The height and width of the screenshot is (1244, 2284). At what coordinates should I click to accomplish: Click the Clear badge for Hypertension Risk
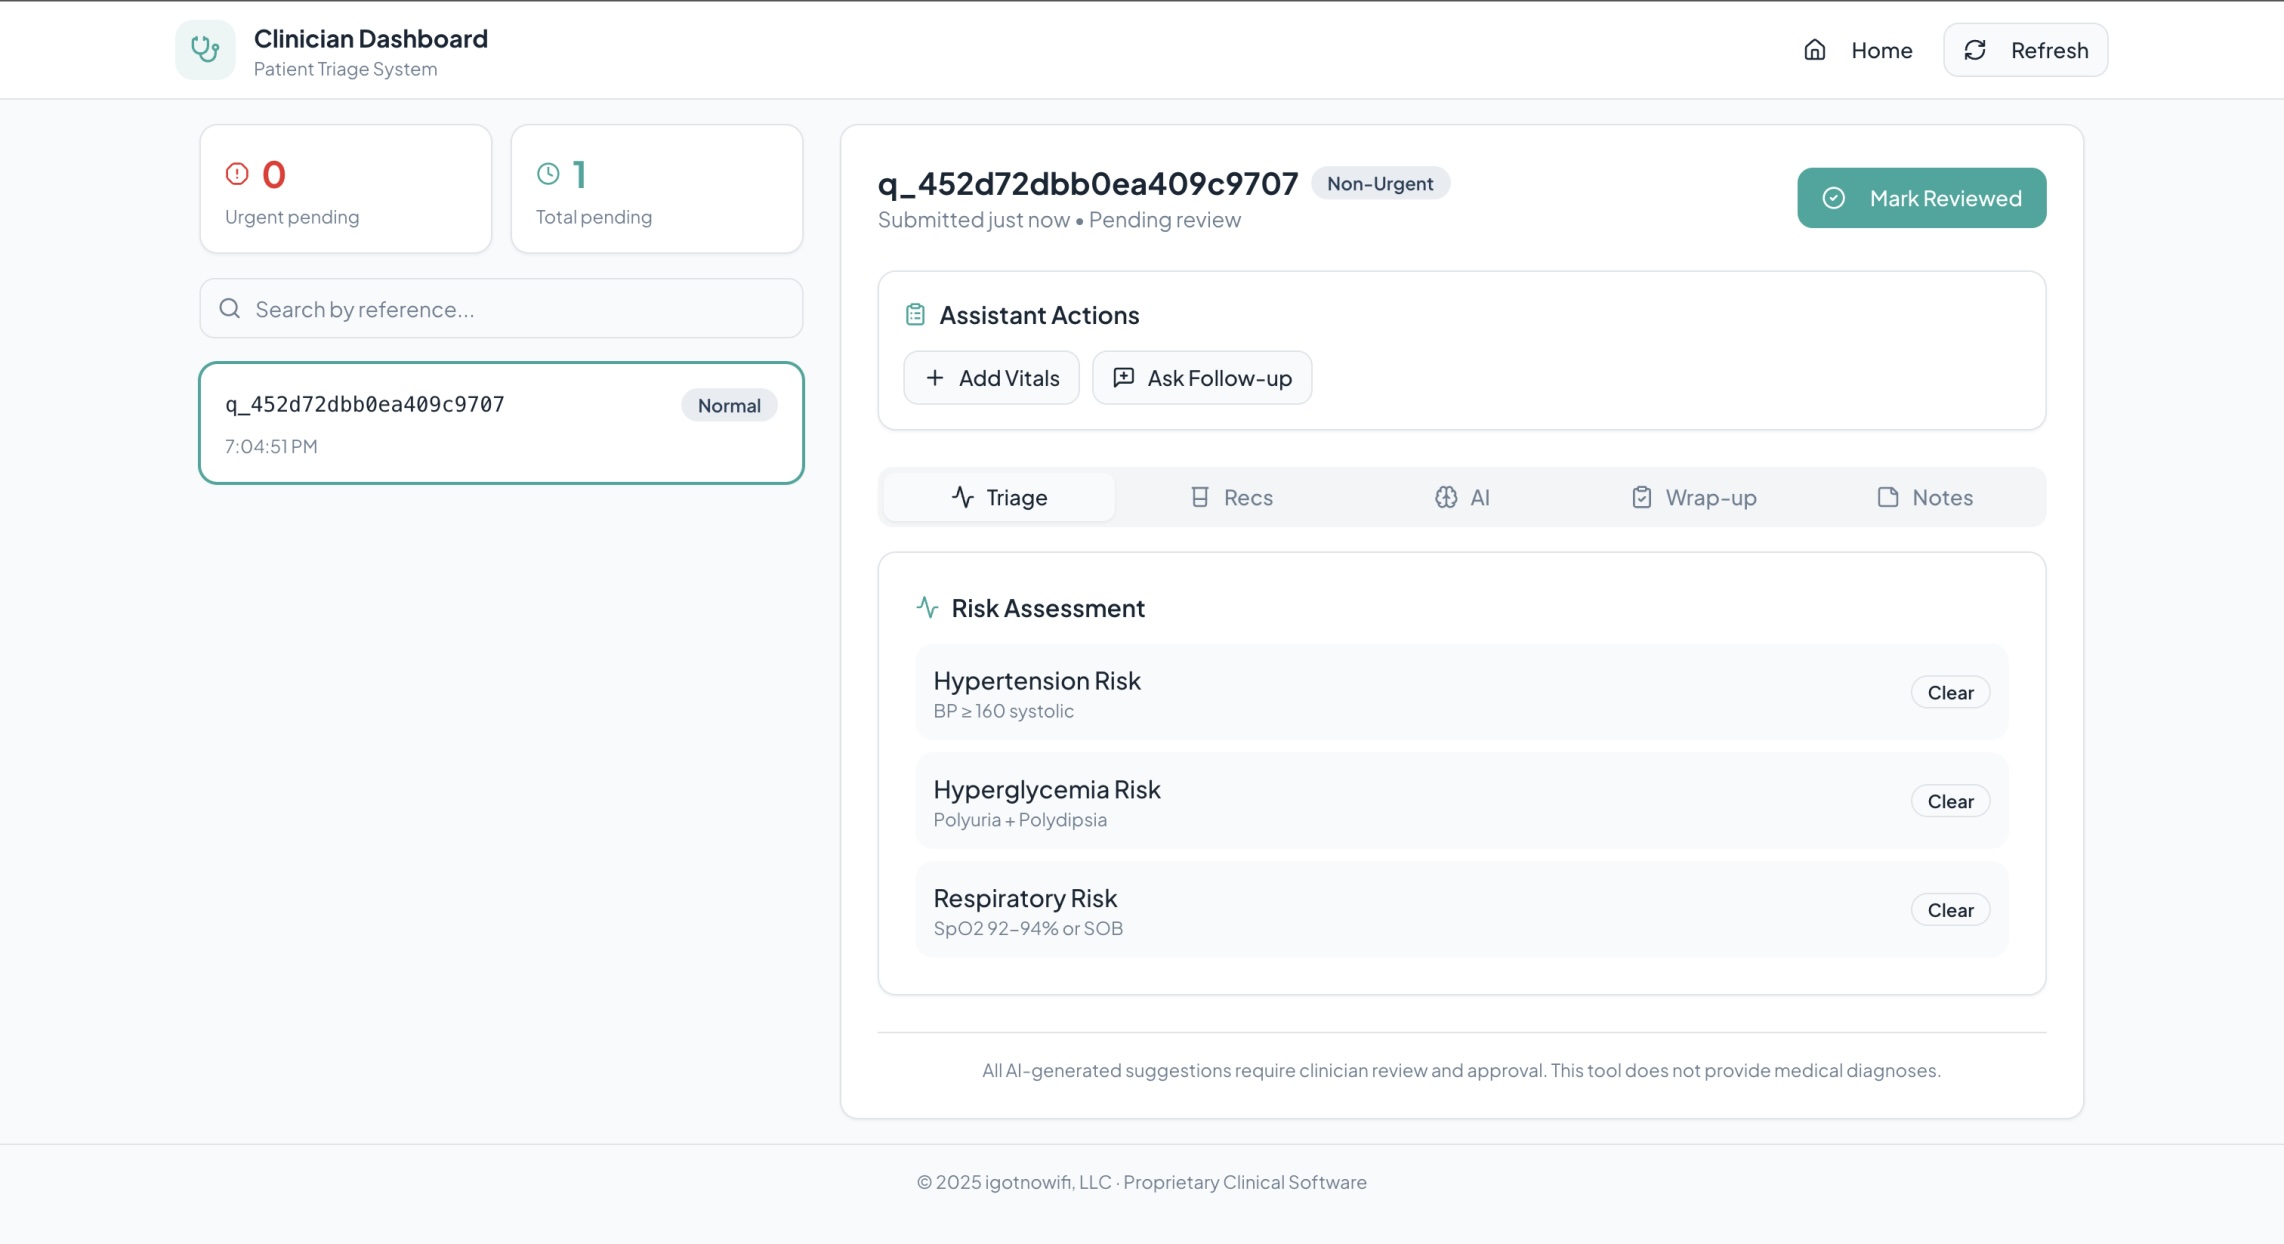tap(1950, 693)
